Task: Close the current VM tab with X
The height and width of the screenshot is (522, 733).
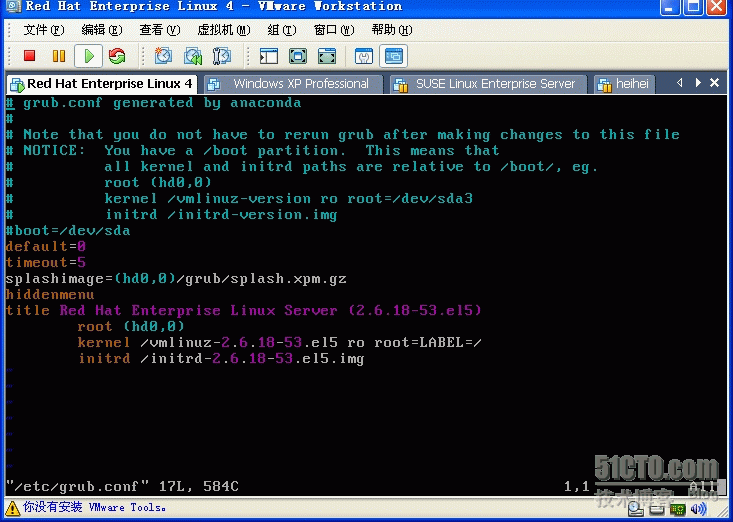Action: point(714,83)
